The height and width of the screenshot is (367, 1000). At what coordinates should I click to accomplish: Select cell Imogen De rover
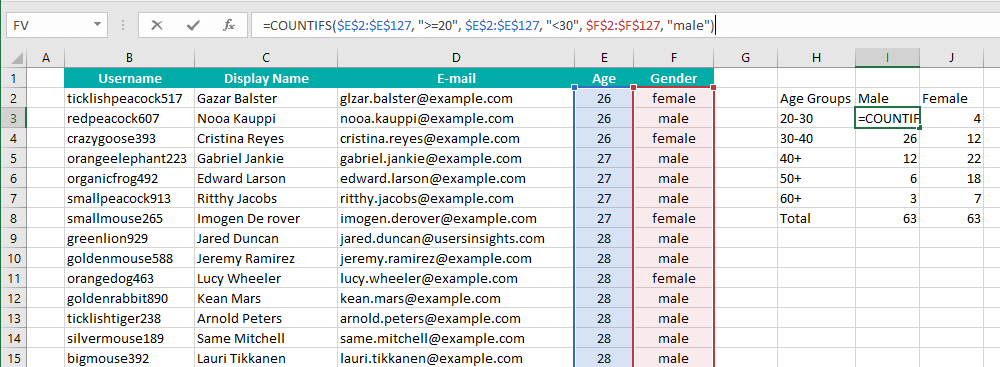(266, 218)
